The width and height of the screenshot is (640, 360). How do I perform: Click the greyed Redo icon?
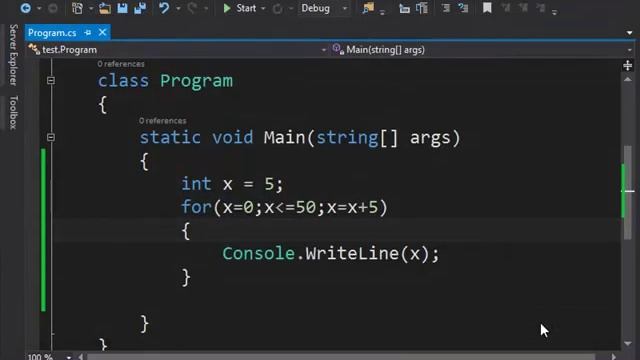point(192,8)
